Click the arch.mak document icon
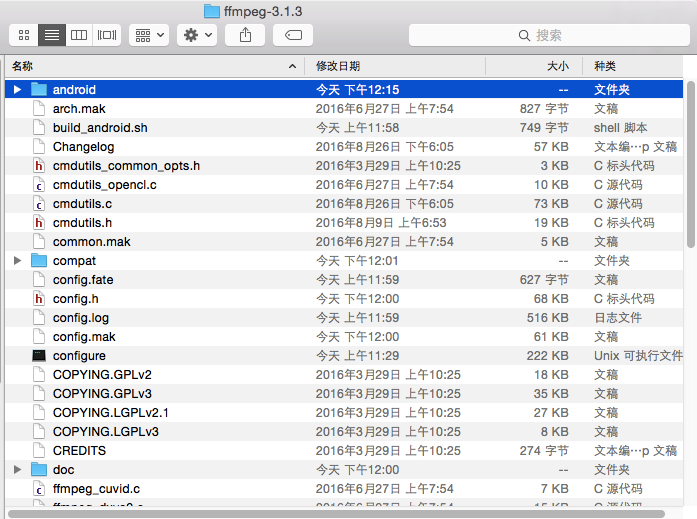The height and width of the screenshot is (519, 697). click(x=39, y=109)
